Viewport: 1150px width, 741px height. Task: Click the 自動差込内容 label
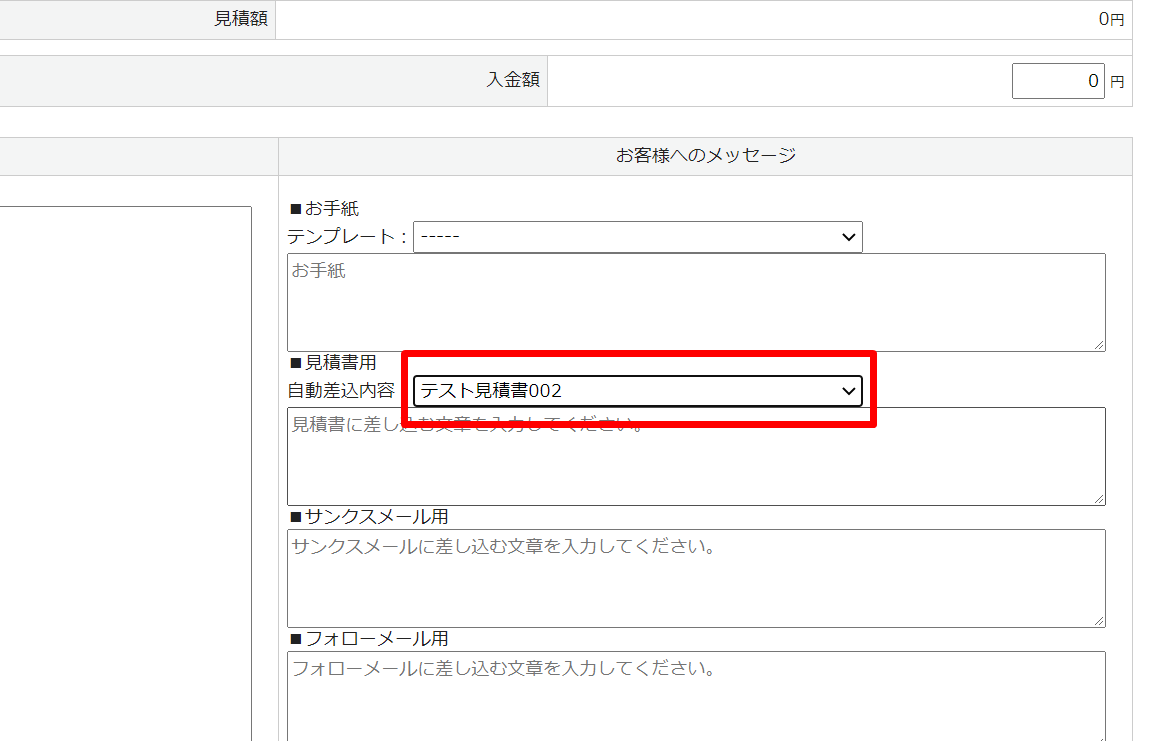coord(341,391)
